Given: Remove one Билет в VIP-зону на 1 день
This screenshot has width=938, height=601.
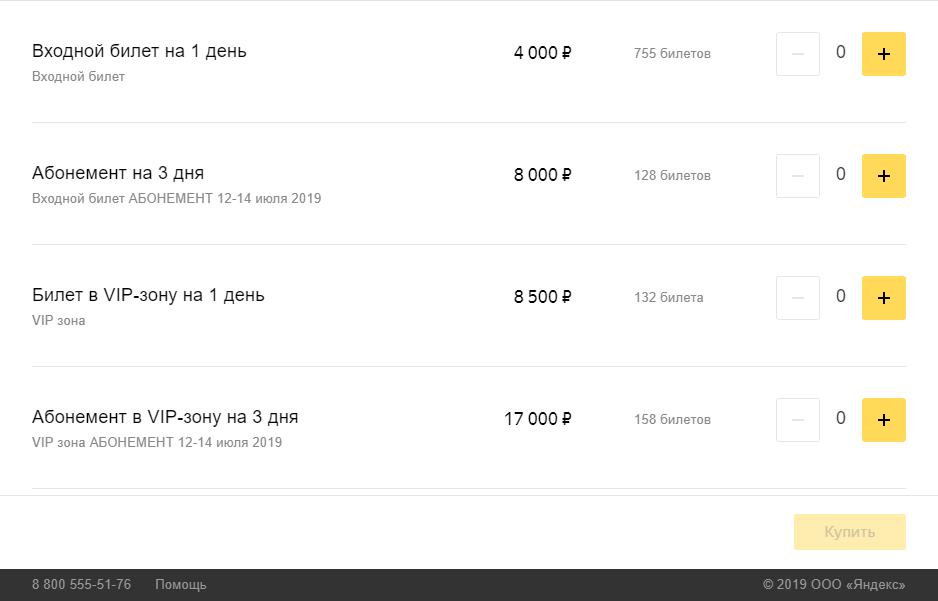Looking at the screenshot, I should tap(797, 298).
